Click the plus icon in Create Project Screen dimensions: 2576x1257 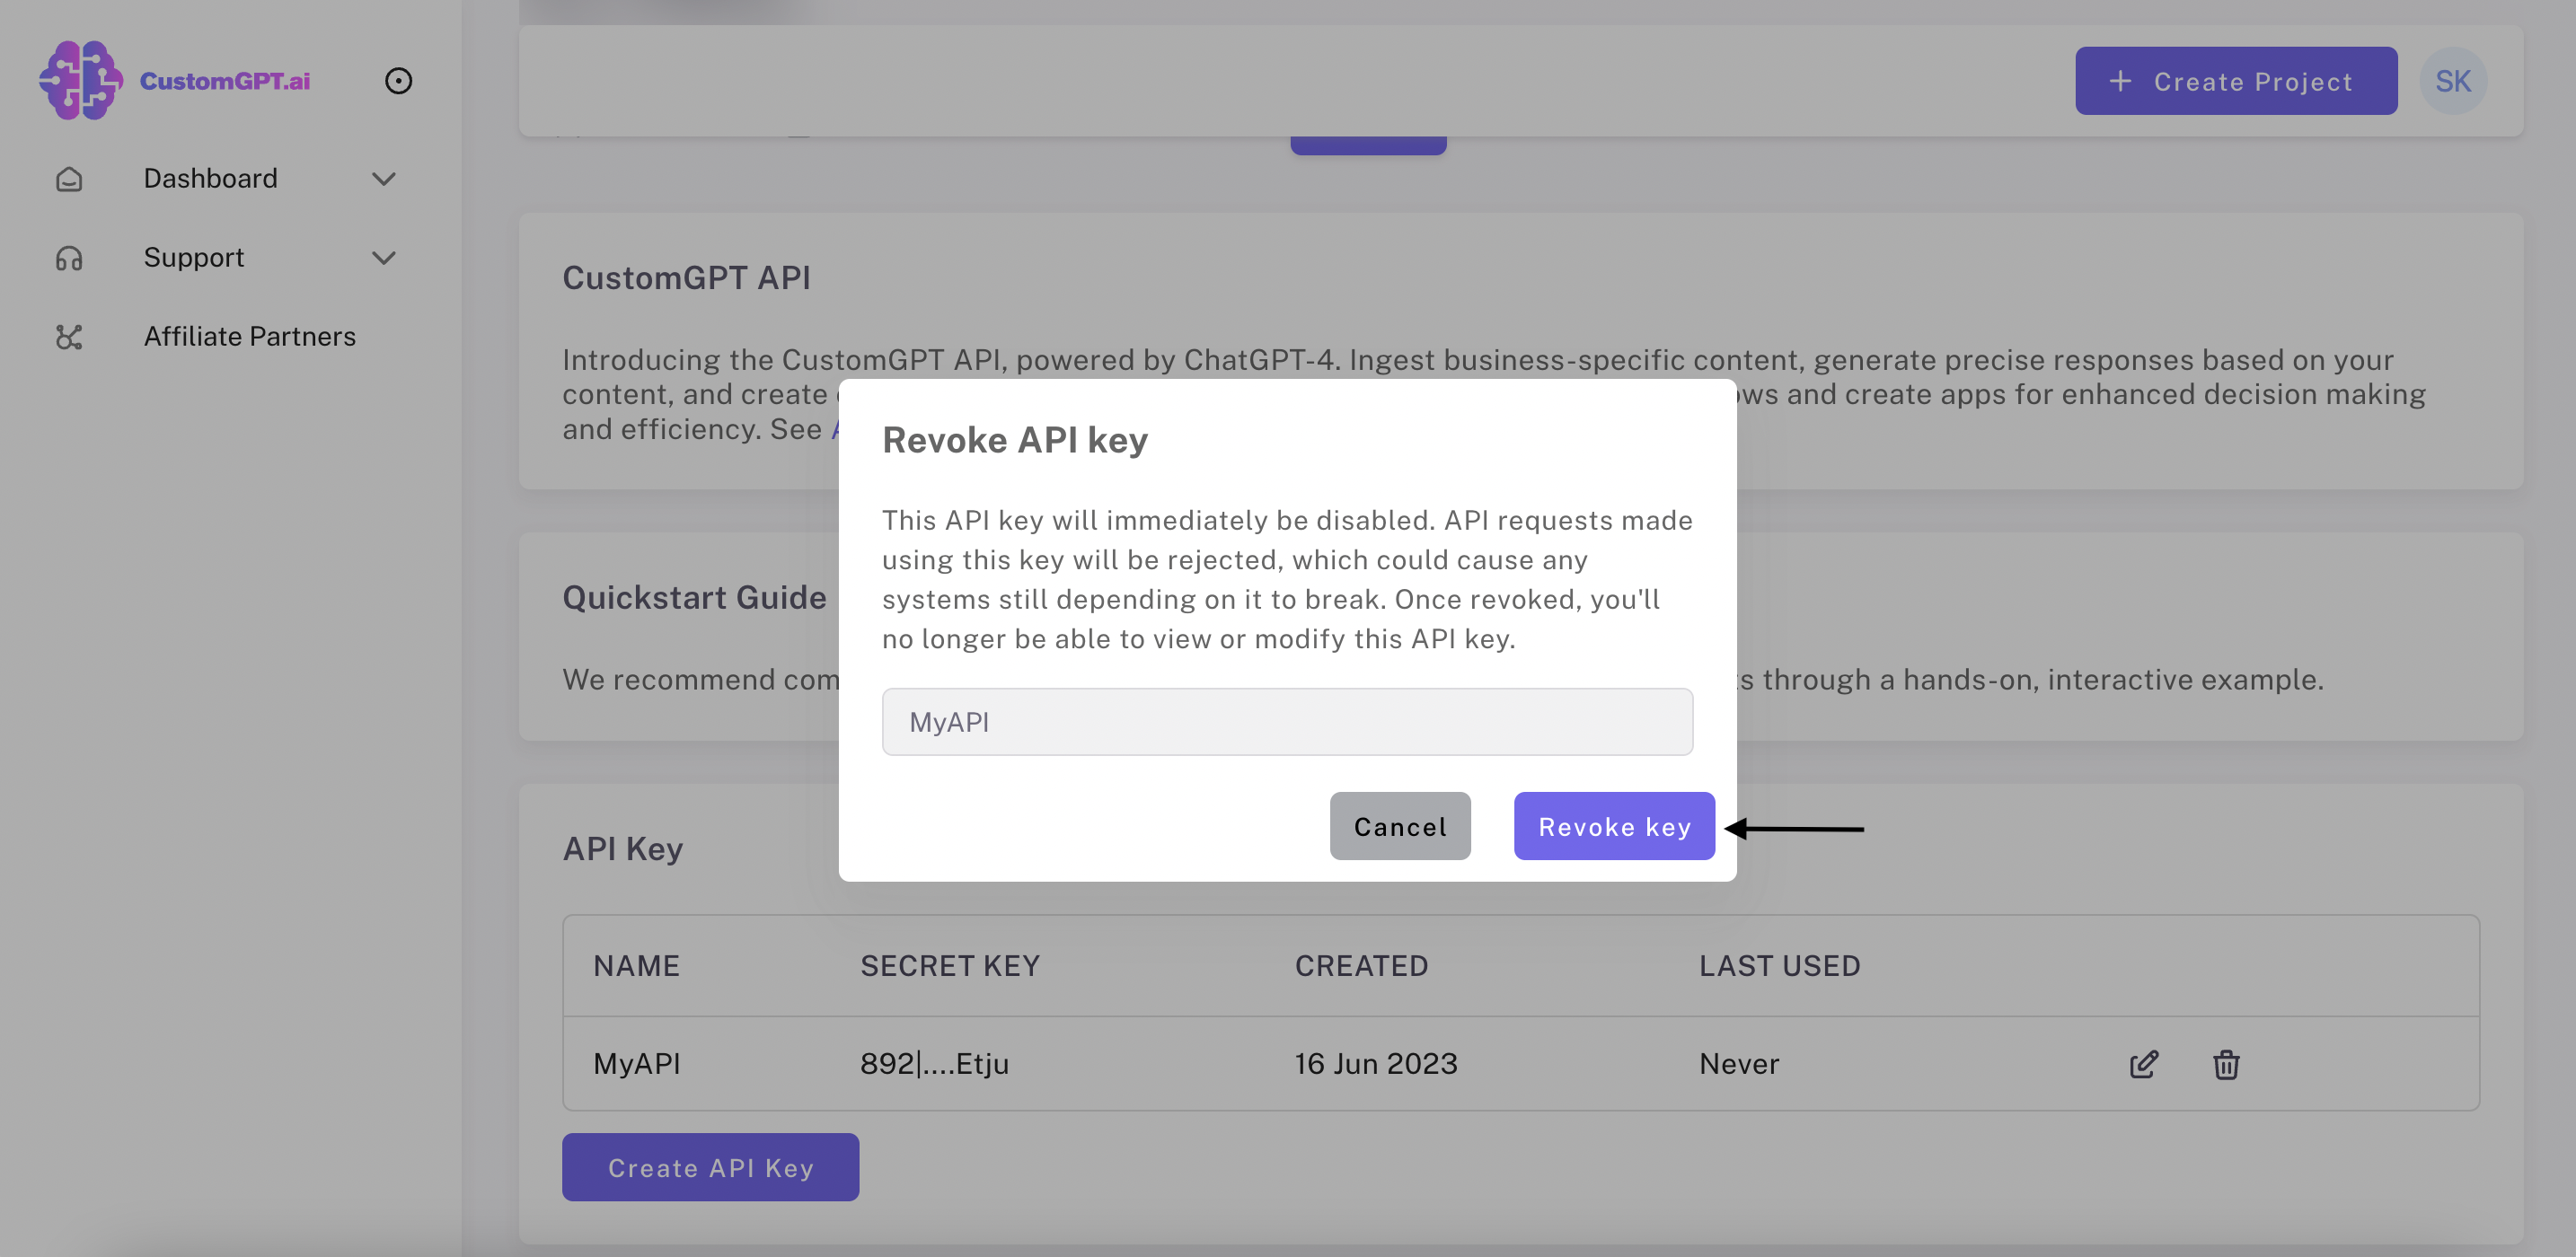(x=2119, y=81)
